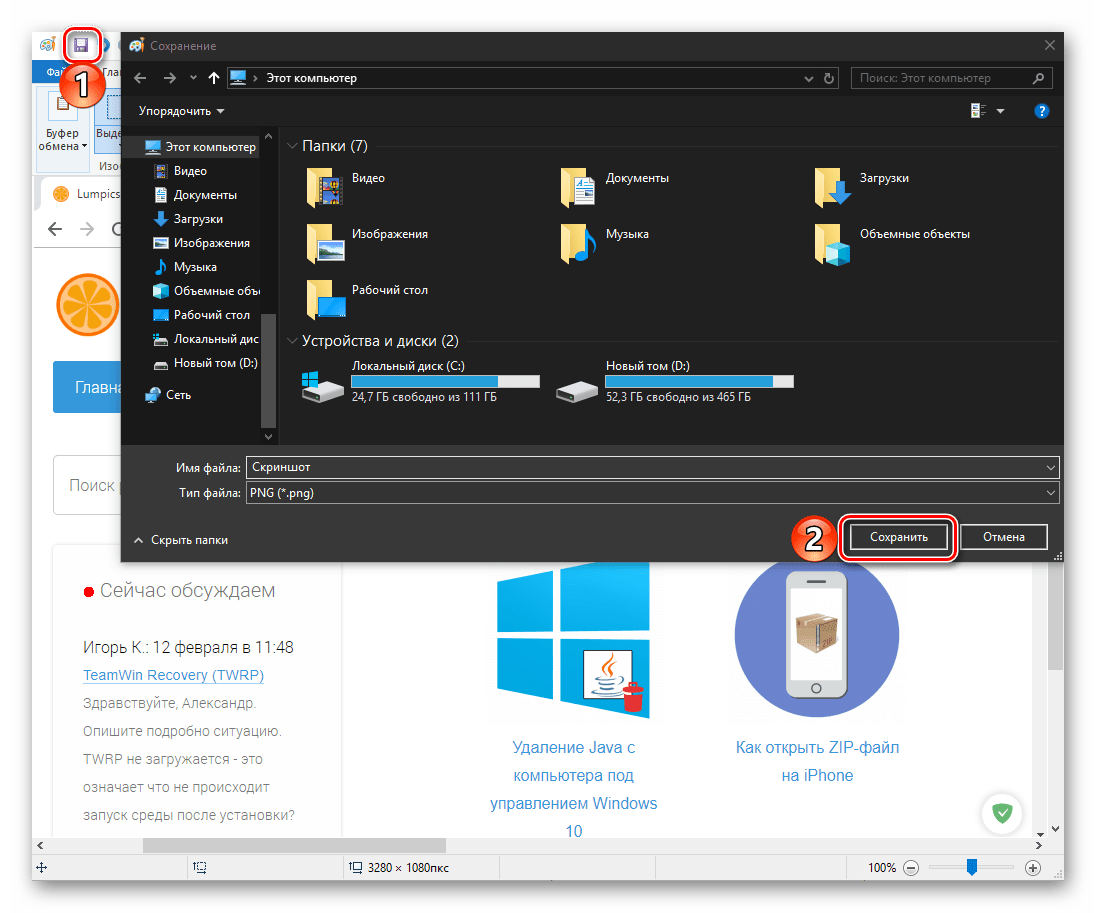Image resolution: width=1096 pixels, height=913 pixels.
Task: Expand the Тип файла PNG dropdown
Action: (x=1049, y=493)
